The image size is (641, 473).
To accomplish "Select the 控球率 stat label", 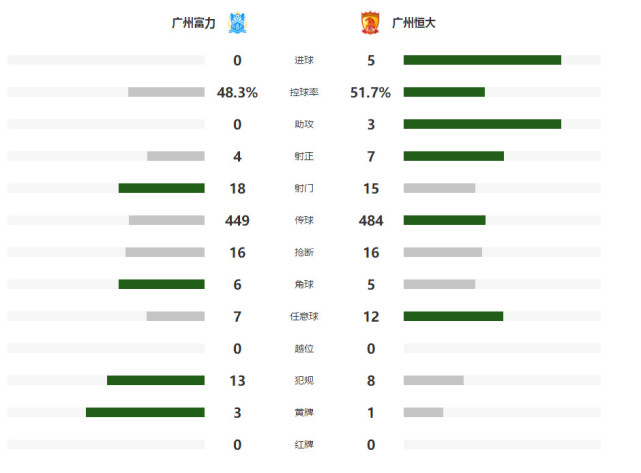I will [304, 92].
